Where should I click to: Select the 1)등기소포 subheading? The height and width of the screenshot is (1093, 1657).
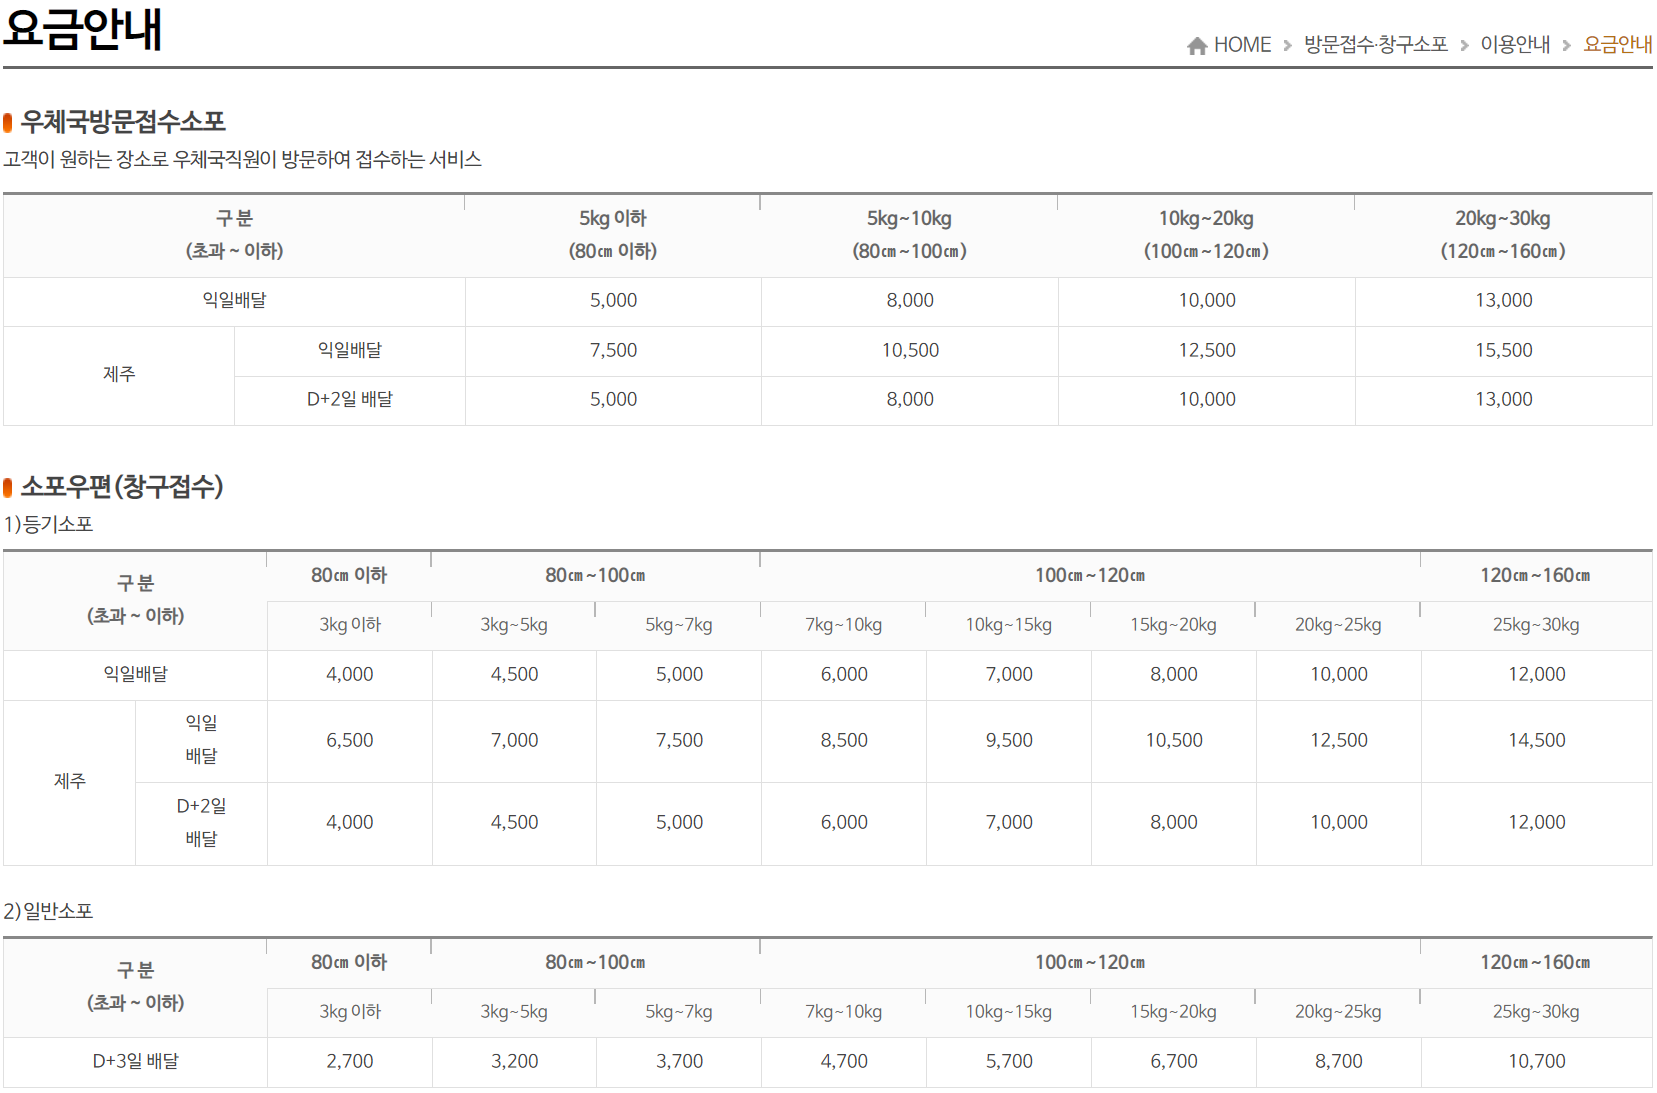point(48,524)
